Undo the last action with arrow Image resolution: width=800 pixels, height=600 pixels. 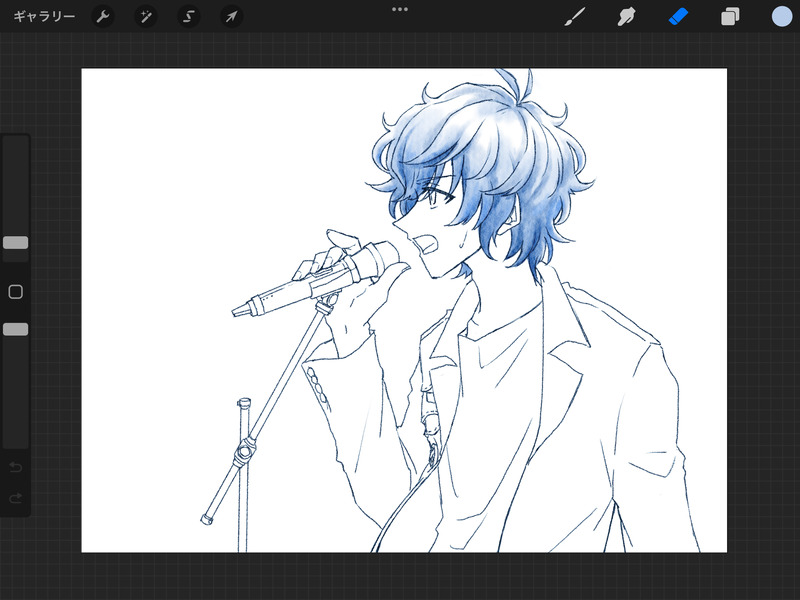tap(16, 467)
